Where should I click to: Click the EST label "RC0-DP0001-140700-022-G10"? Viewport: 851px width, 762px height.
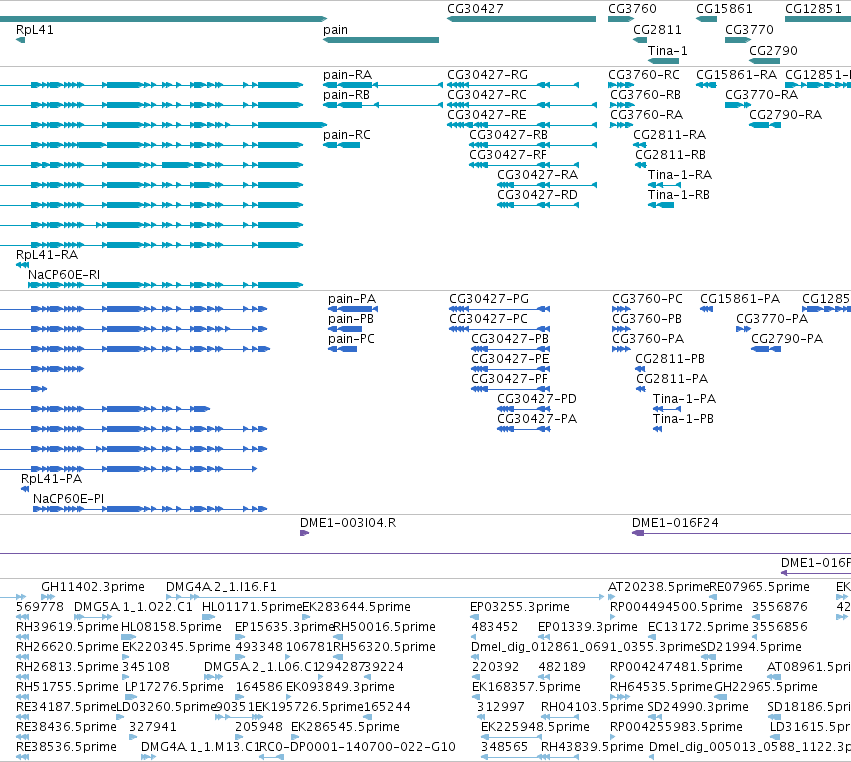[357, 747]
